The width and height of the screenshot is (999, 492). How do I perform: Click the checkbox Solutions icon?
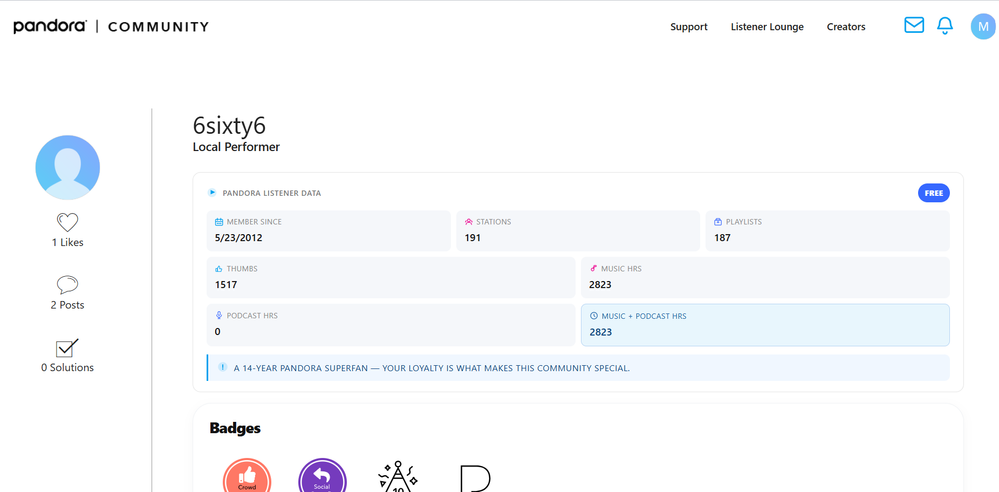coord(68,347)
